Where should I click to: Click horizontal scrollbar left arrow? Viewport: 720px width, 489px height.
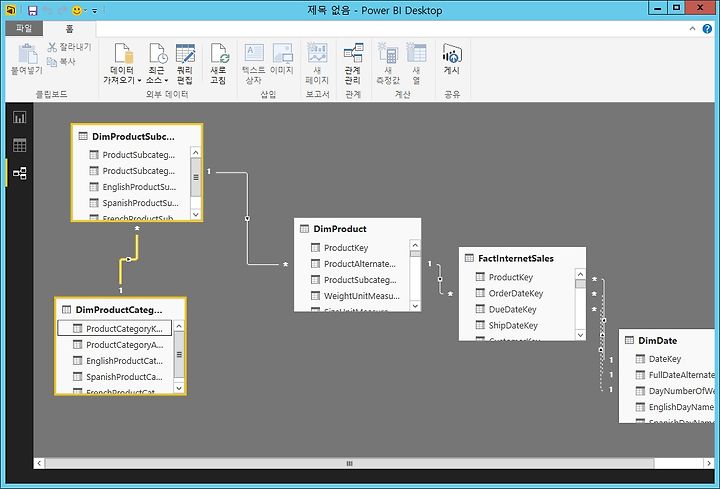coord(39,463)
